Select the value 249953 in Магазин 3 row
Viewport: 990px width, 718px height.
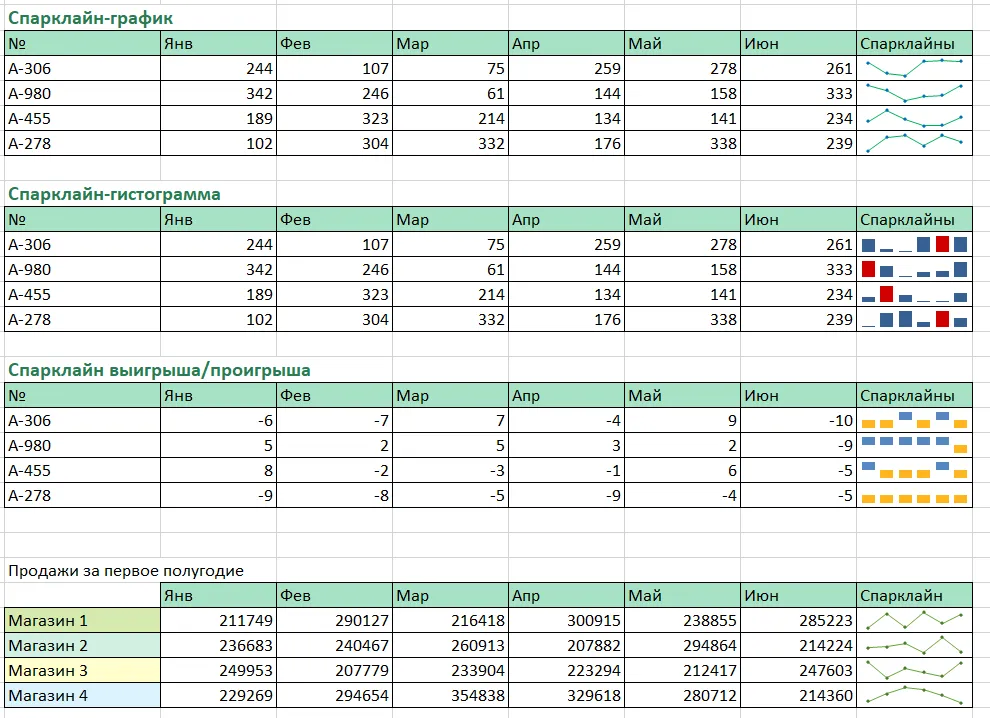coord(218,670)
